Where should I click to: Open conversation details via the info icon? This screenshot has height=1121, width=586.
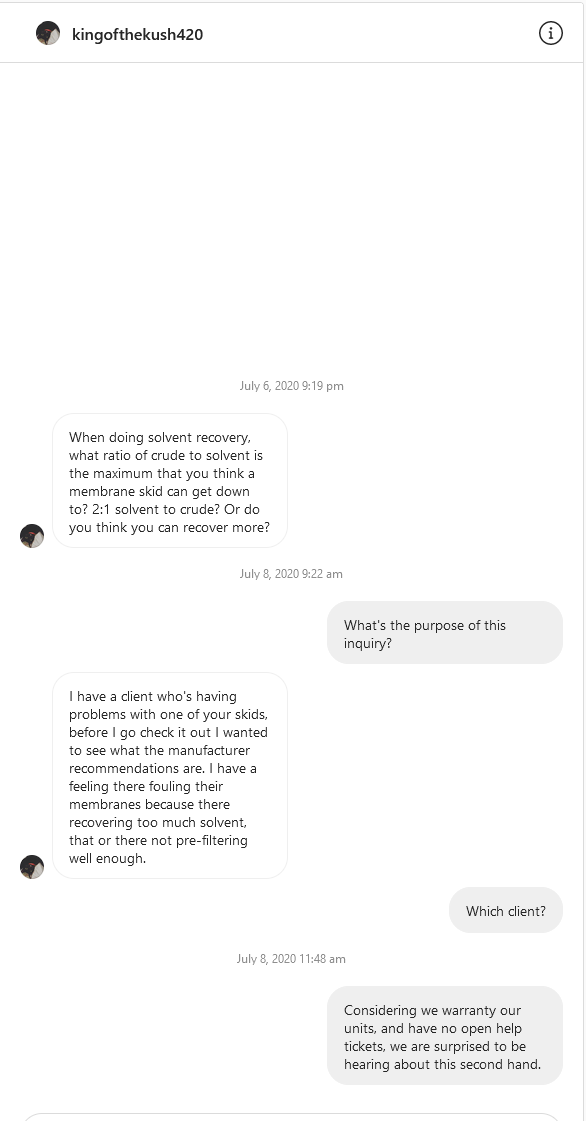(550, 33)
